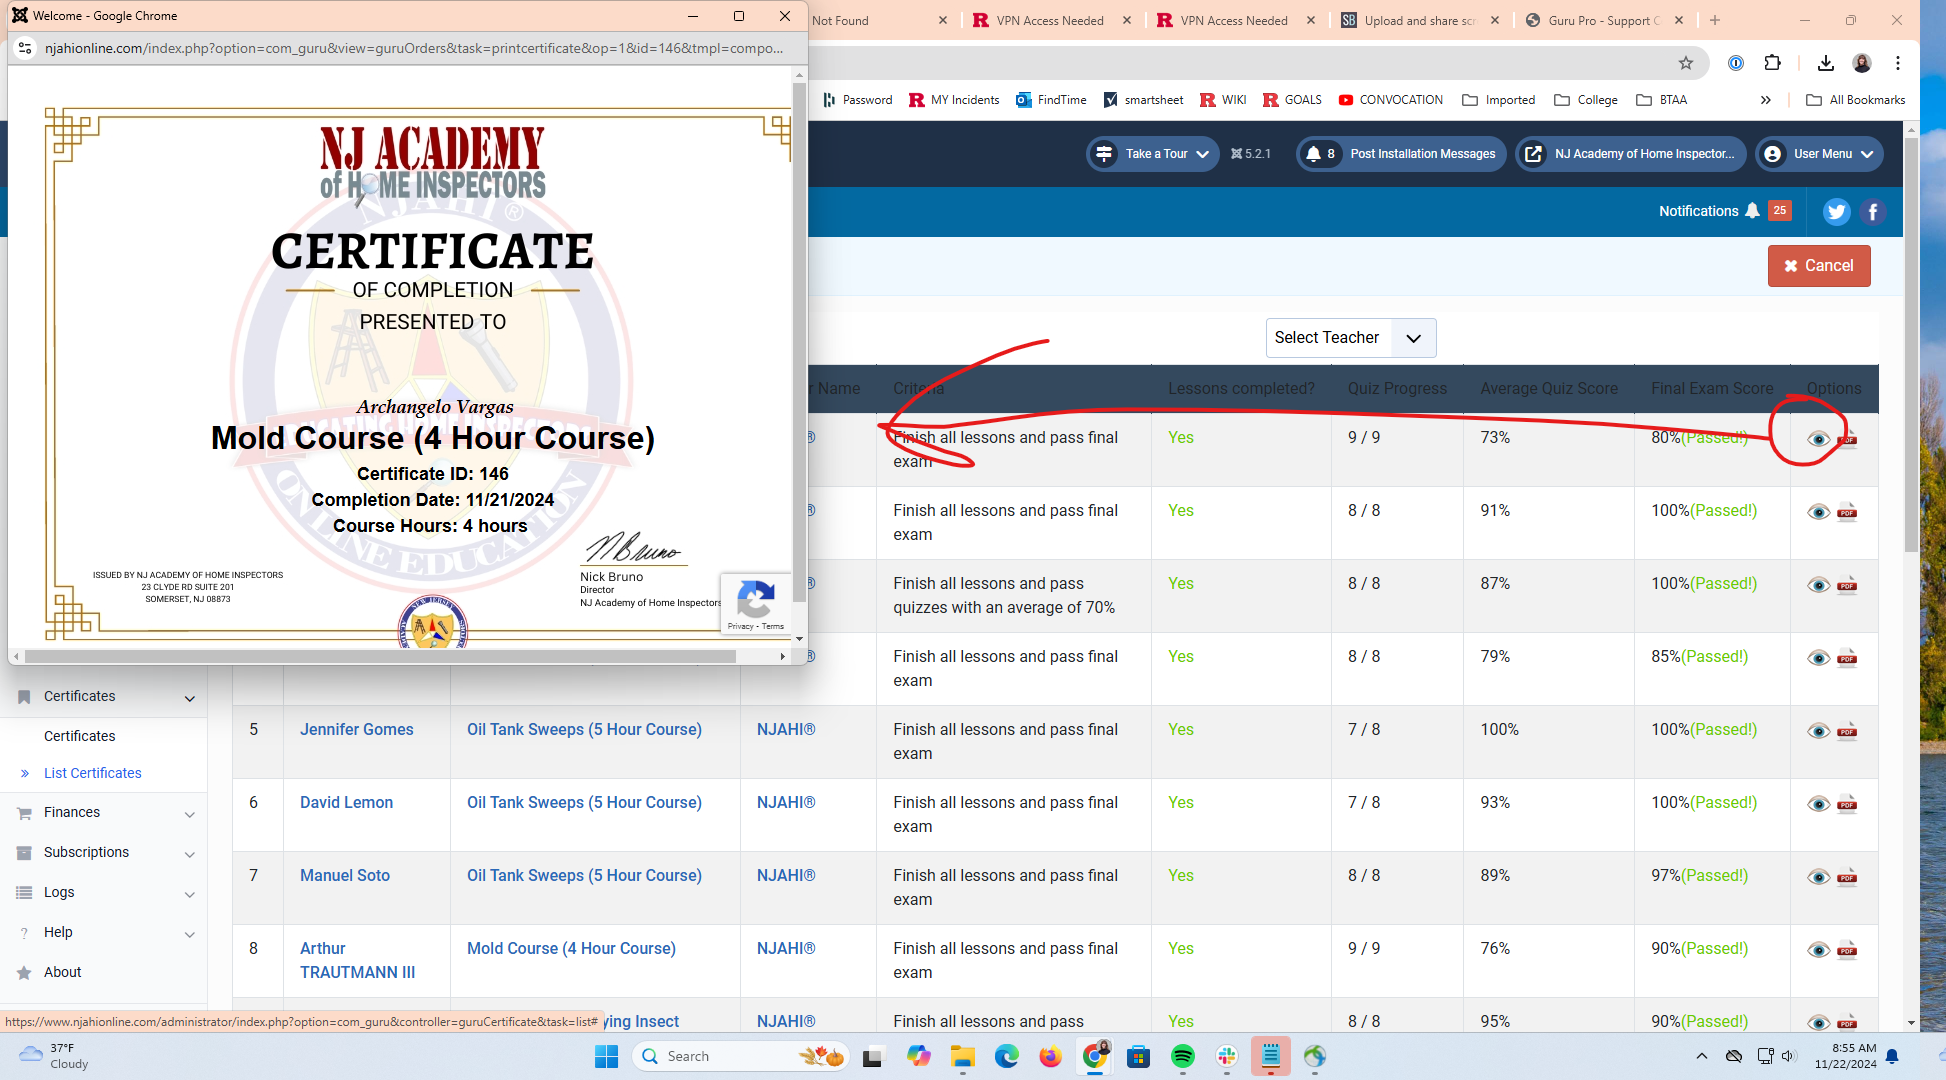The image size is (1946, 1080).
Task: Click the certificate popup horizontal scrollbar
Action: 380,656
